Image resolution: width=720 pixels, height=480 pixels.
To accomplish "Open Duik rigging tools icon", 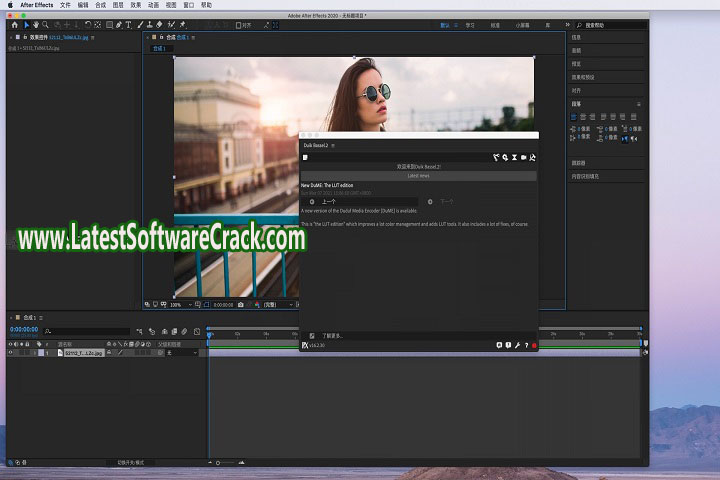I will 496,158.
